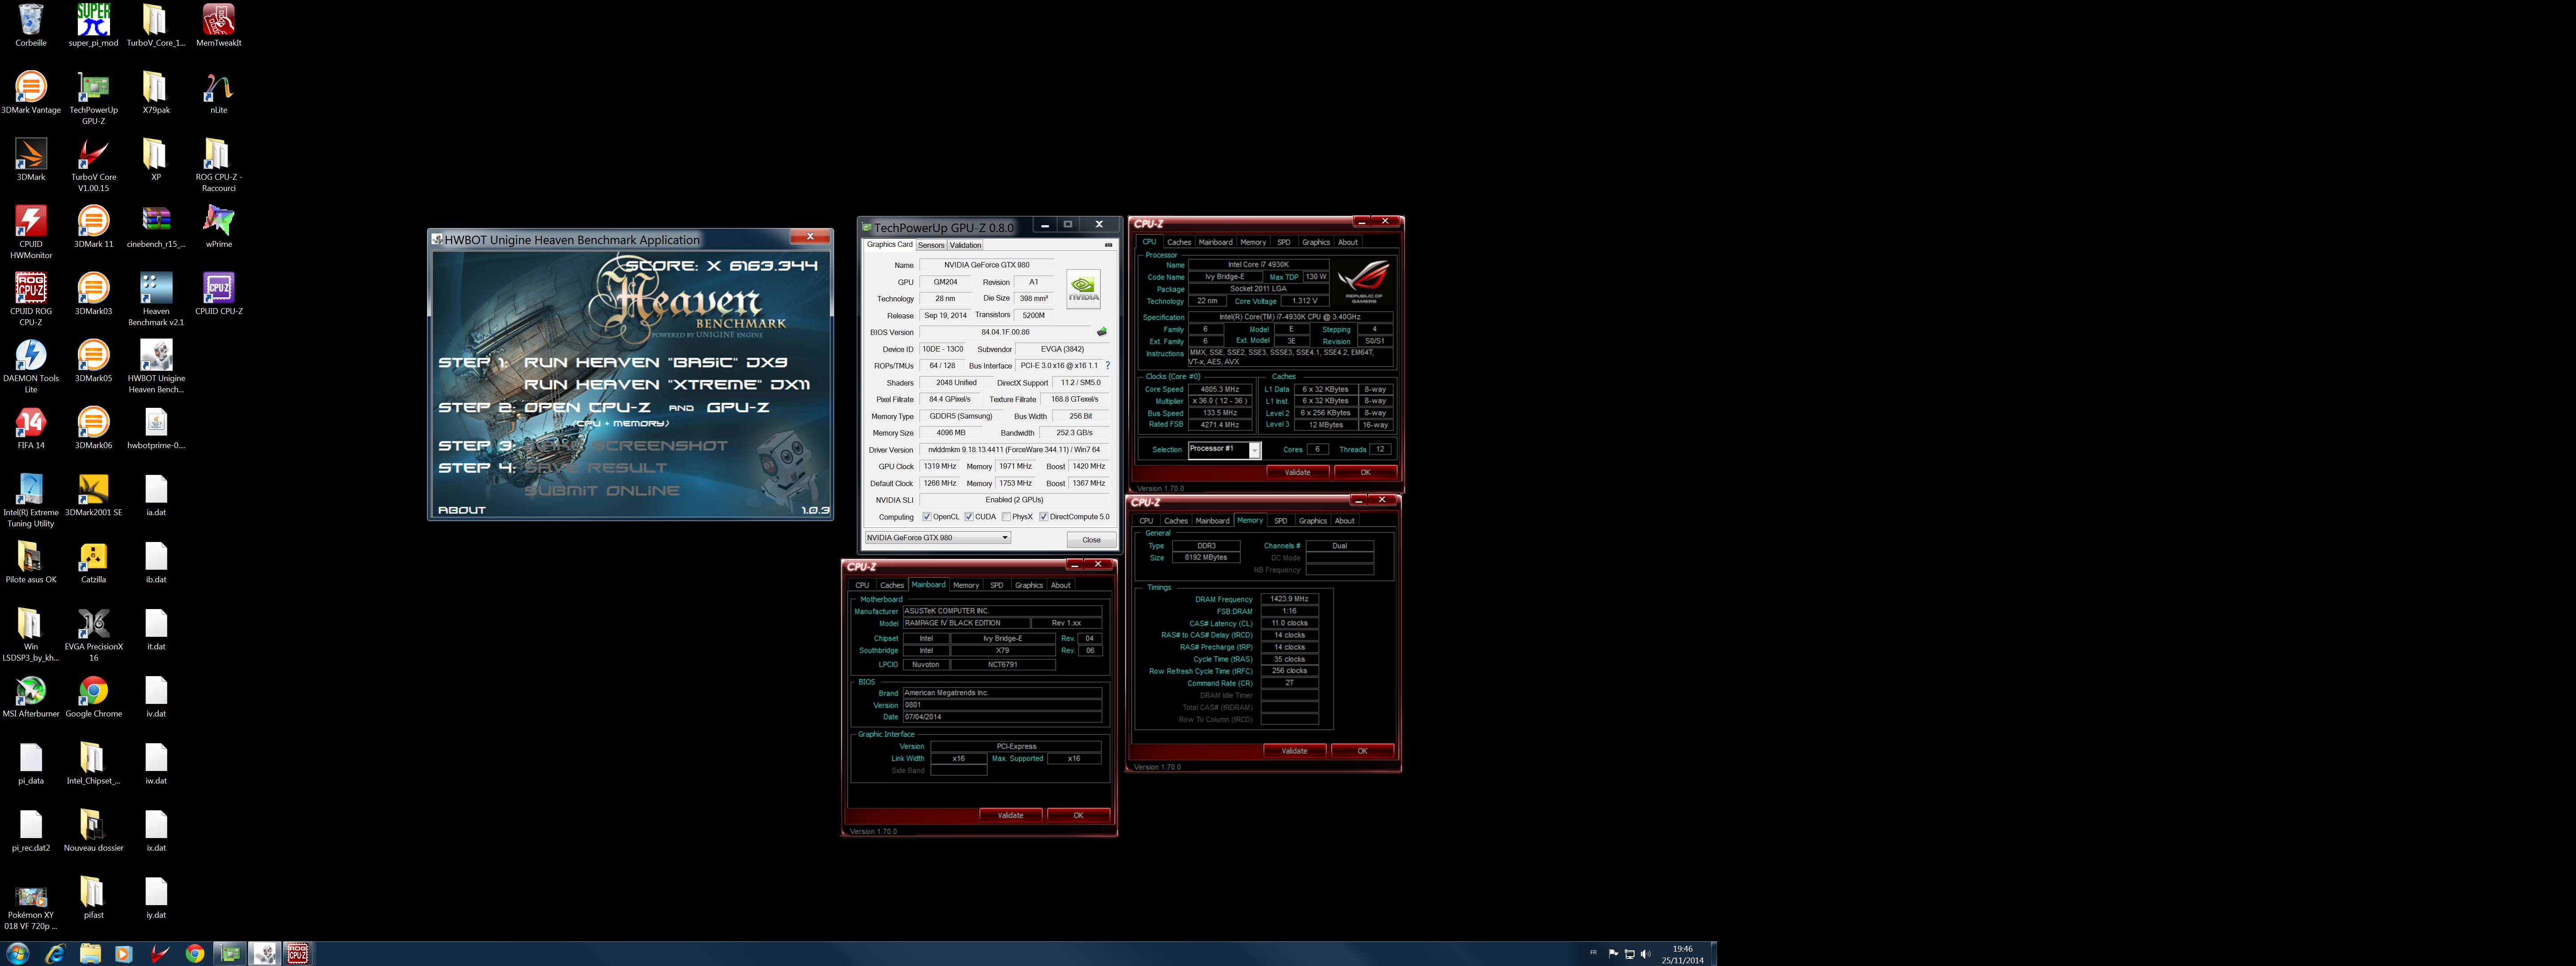2576x966 pixels.
Task: Open SPD tab in top CPU-Z window
Action: (1283, 242)
